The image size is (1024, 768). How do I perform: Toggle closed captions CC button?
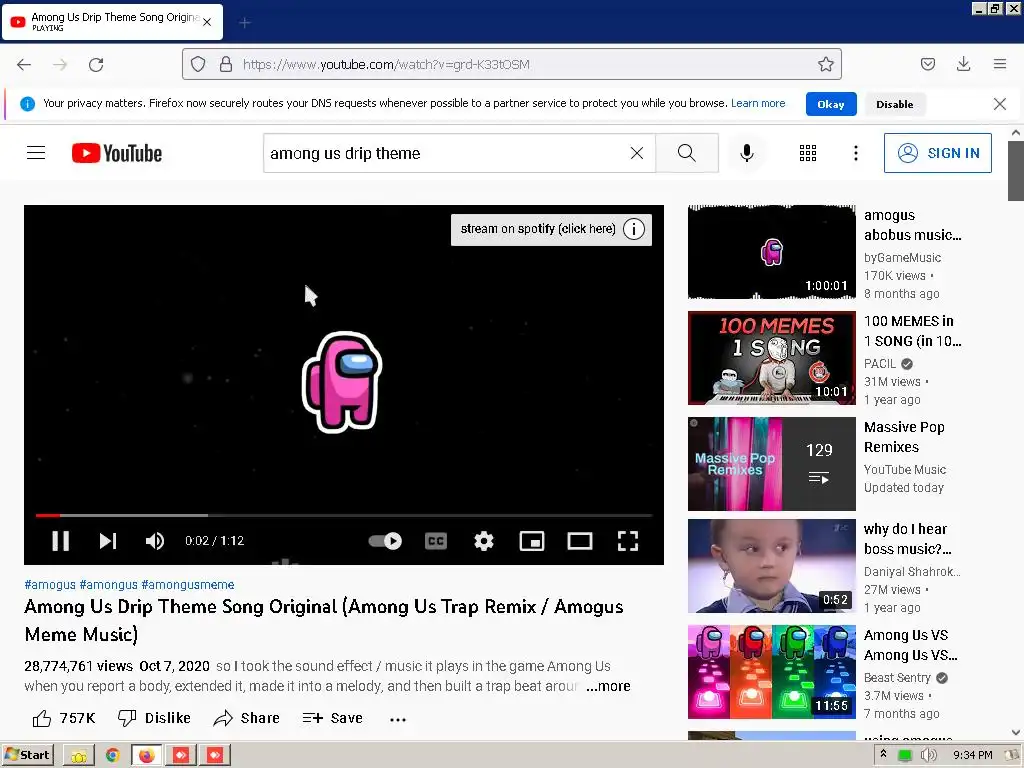tap(436, 541)
